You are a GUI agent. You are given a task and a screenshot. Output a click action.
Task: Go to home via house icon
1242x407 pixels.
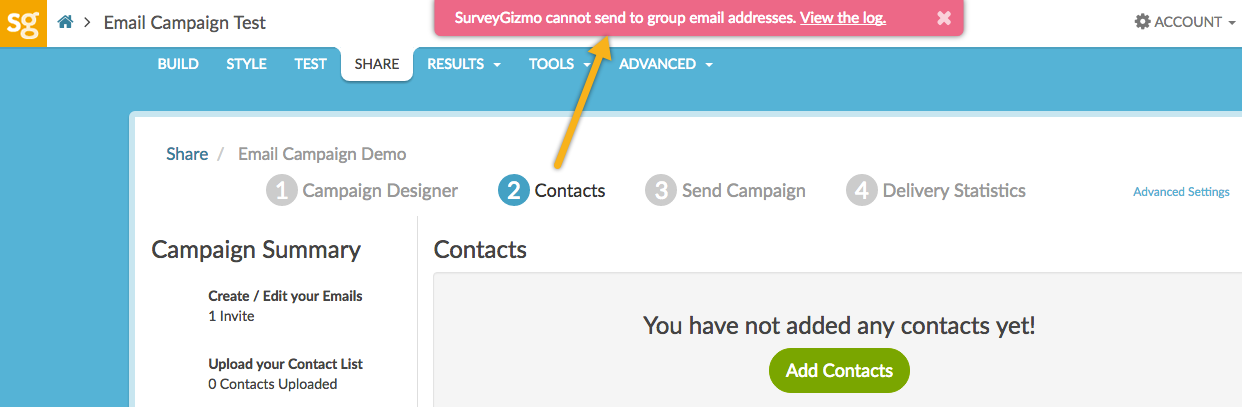[x=66, y=22]
